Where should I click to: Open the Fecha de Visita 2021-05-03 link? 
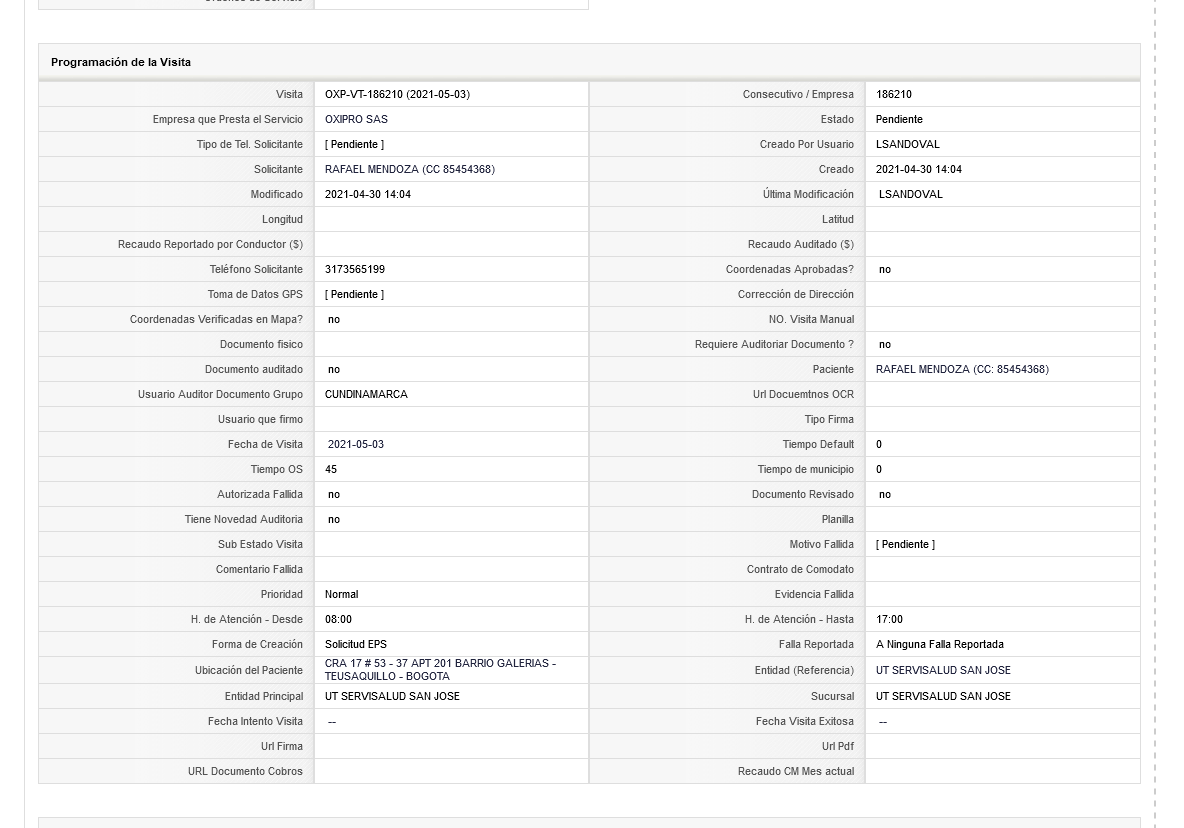pos(356,444)
